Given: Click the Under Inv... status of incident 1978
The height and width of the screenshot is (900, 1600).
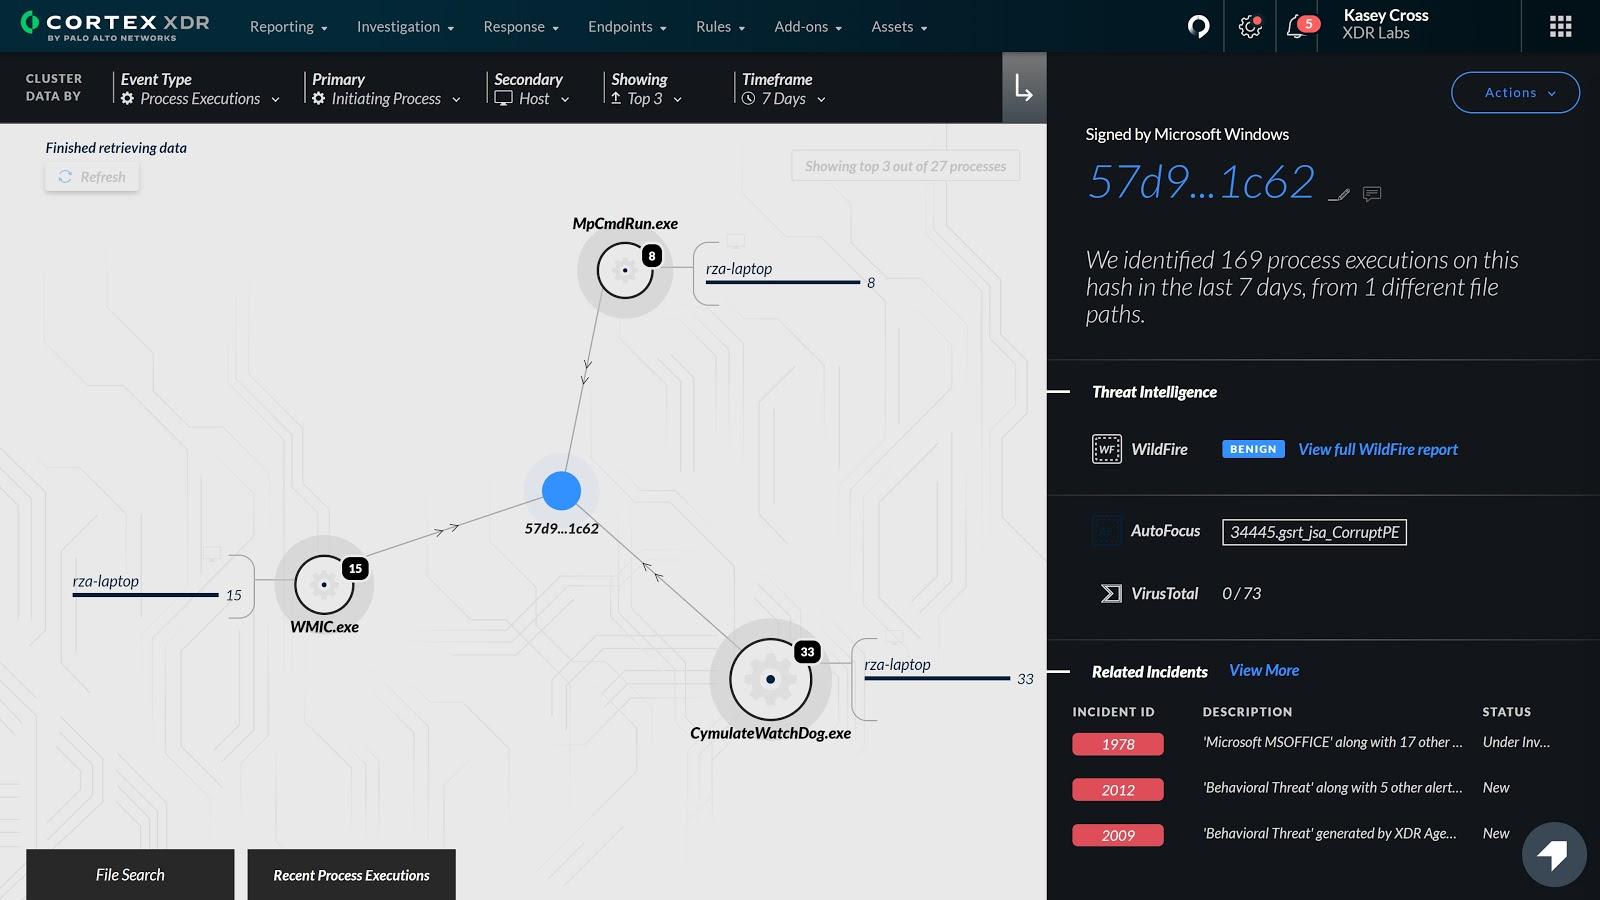Looking at the screenshot, I should tap(1516, 742).
